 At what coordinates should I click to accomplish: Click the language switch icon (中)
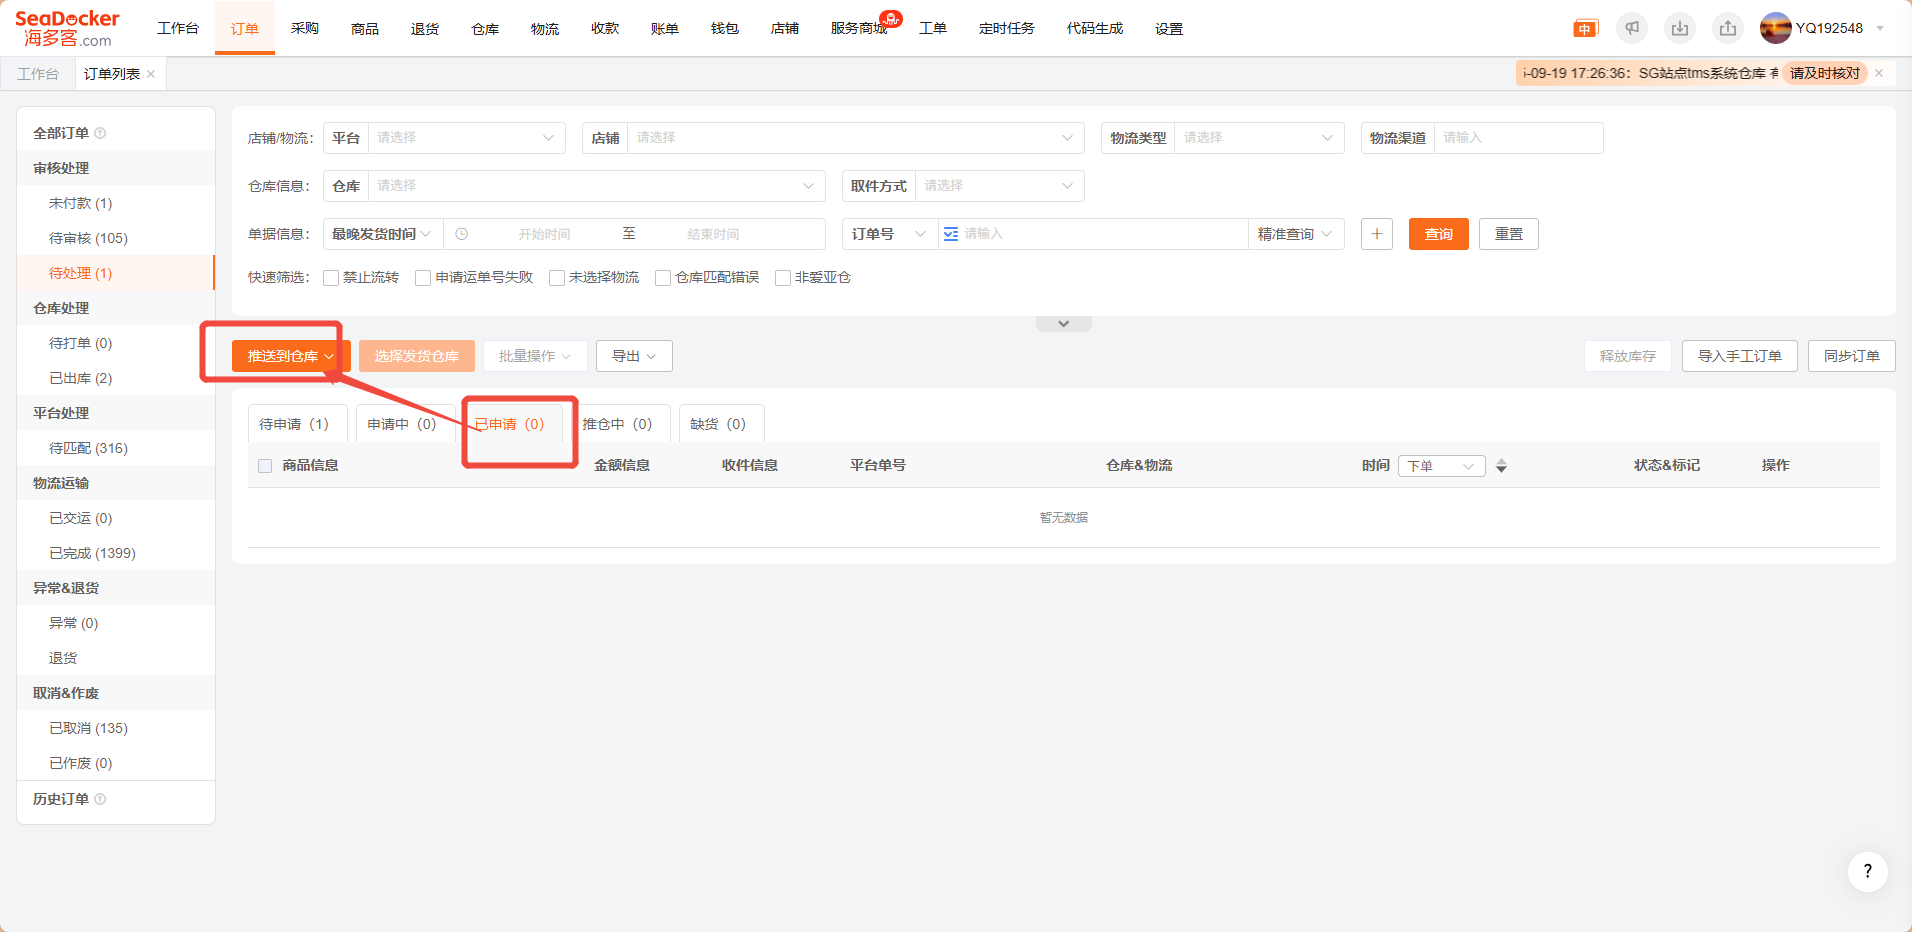coord(1585,29)
